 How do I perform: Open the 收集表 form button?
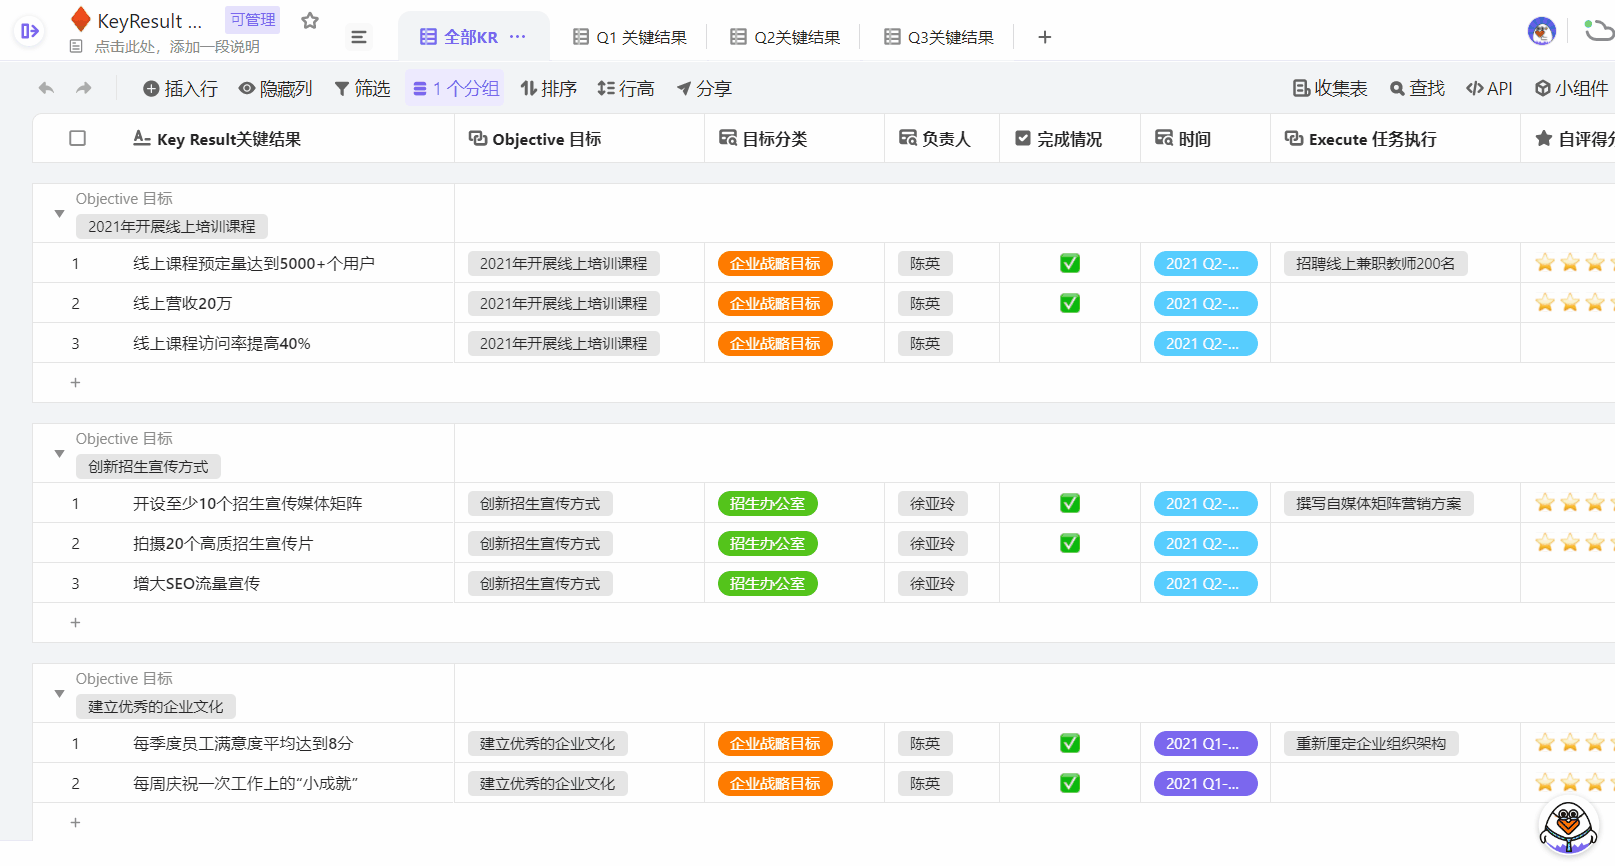point(1330,89)
